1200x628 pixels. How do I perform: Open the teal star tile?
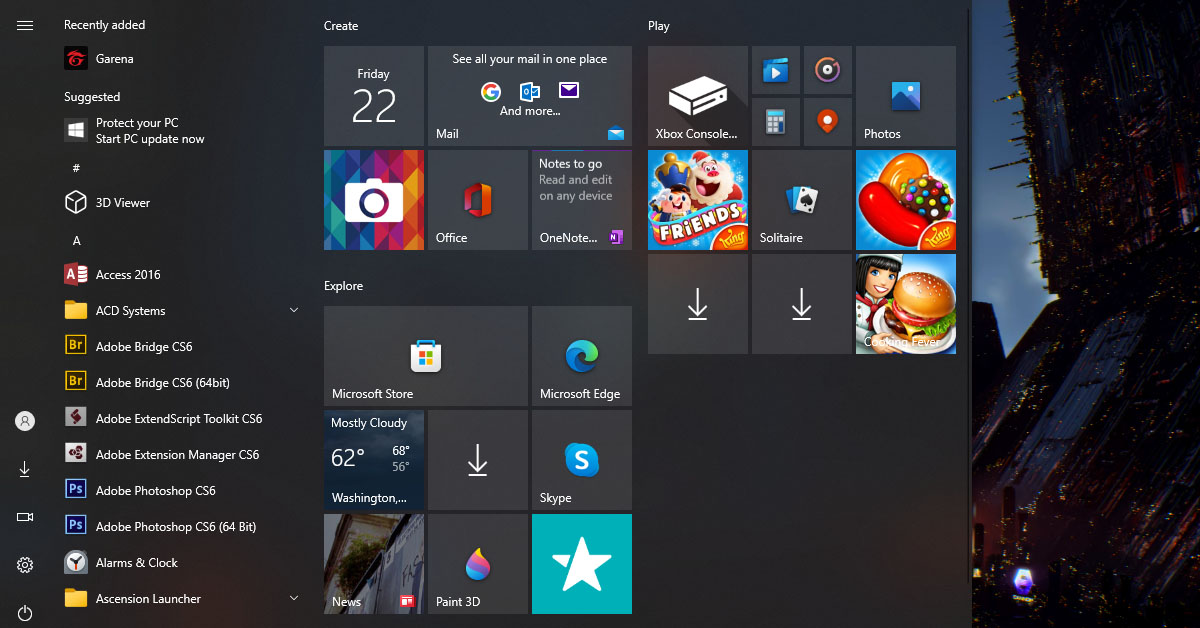(582, 564)
